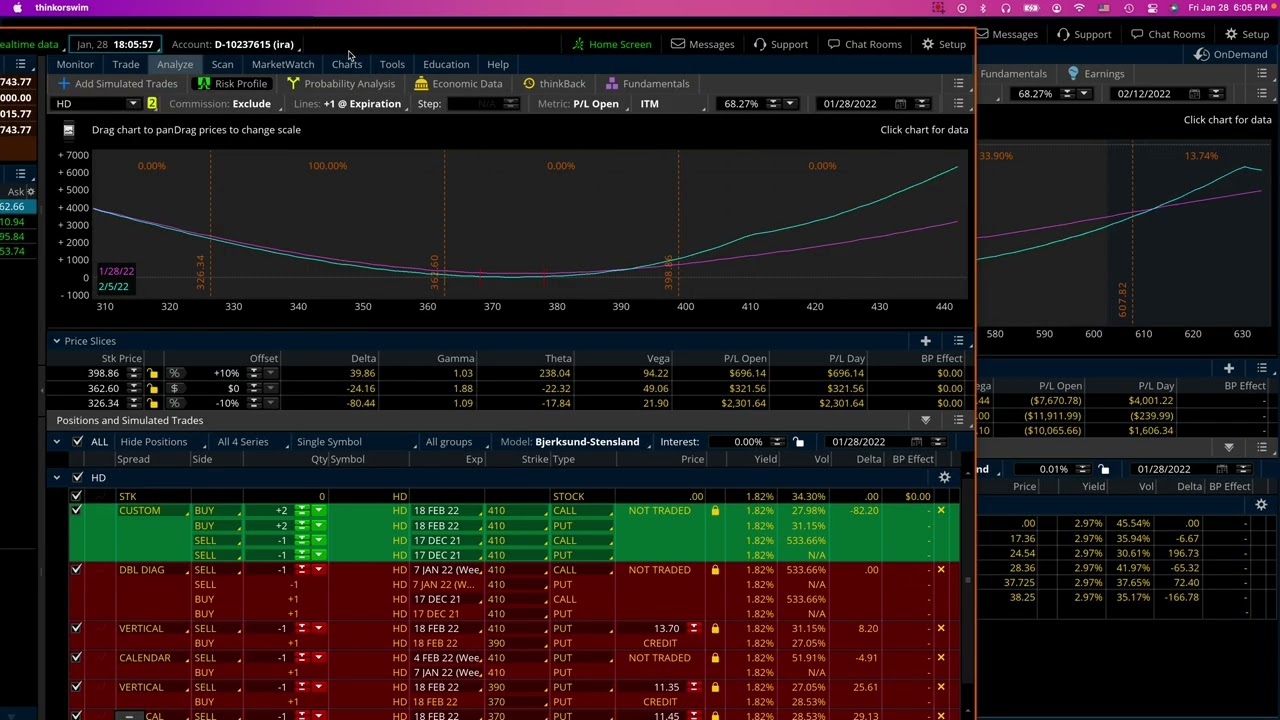Open the HD symbol dropdown

133,104
